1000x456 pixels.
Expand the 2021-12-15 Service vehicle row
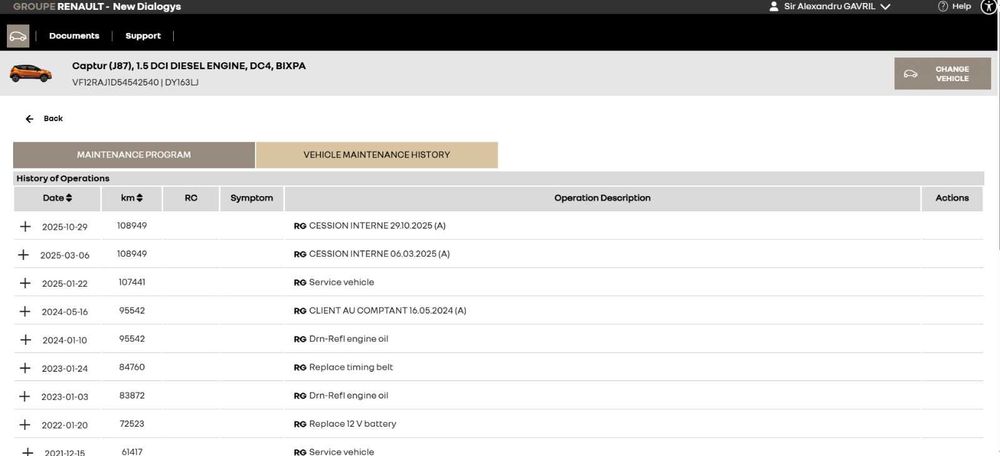tap(27, 452)
